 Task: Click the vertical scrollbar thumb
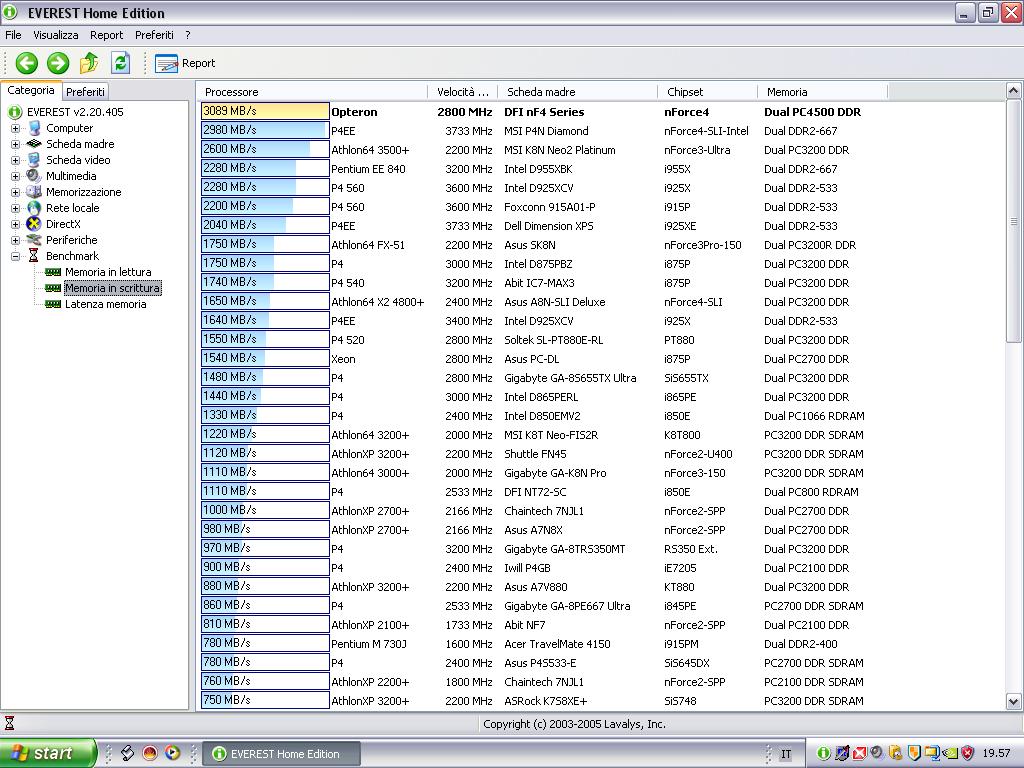coord(1013,221)
